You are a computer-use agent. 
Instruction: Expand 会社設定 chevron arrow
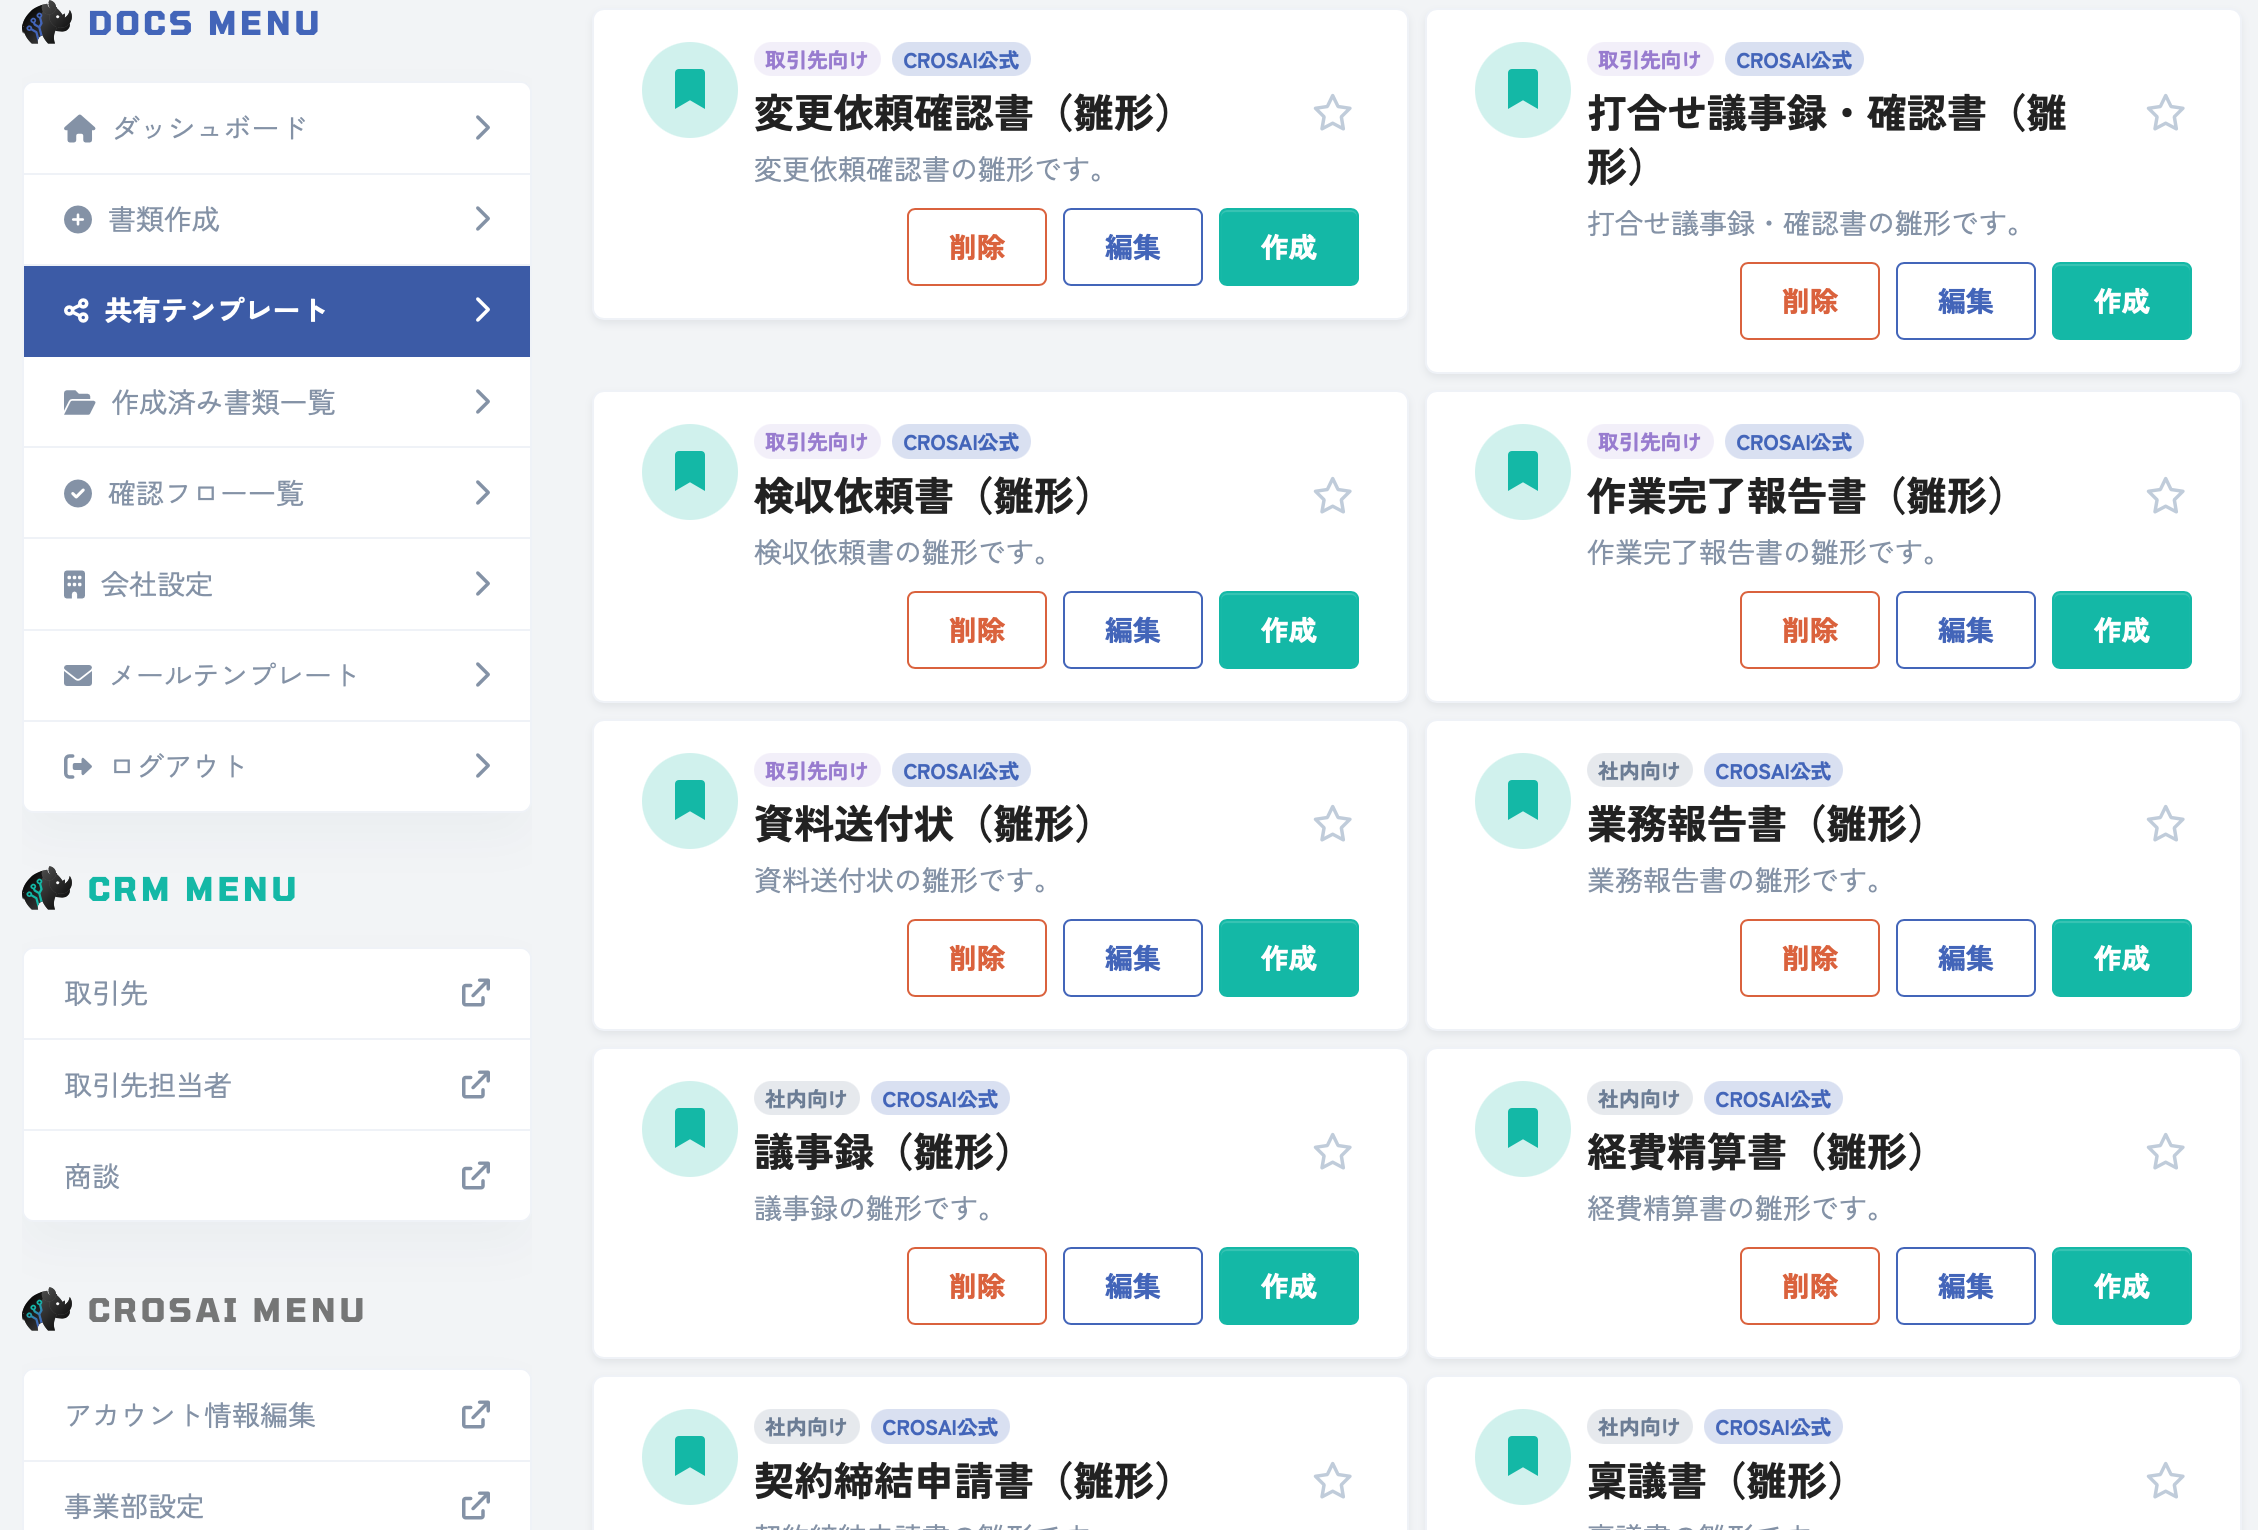point(483,584)
